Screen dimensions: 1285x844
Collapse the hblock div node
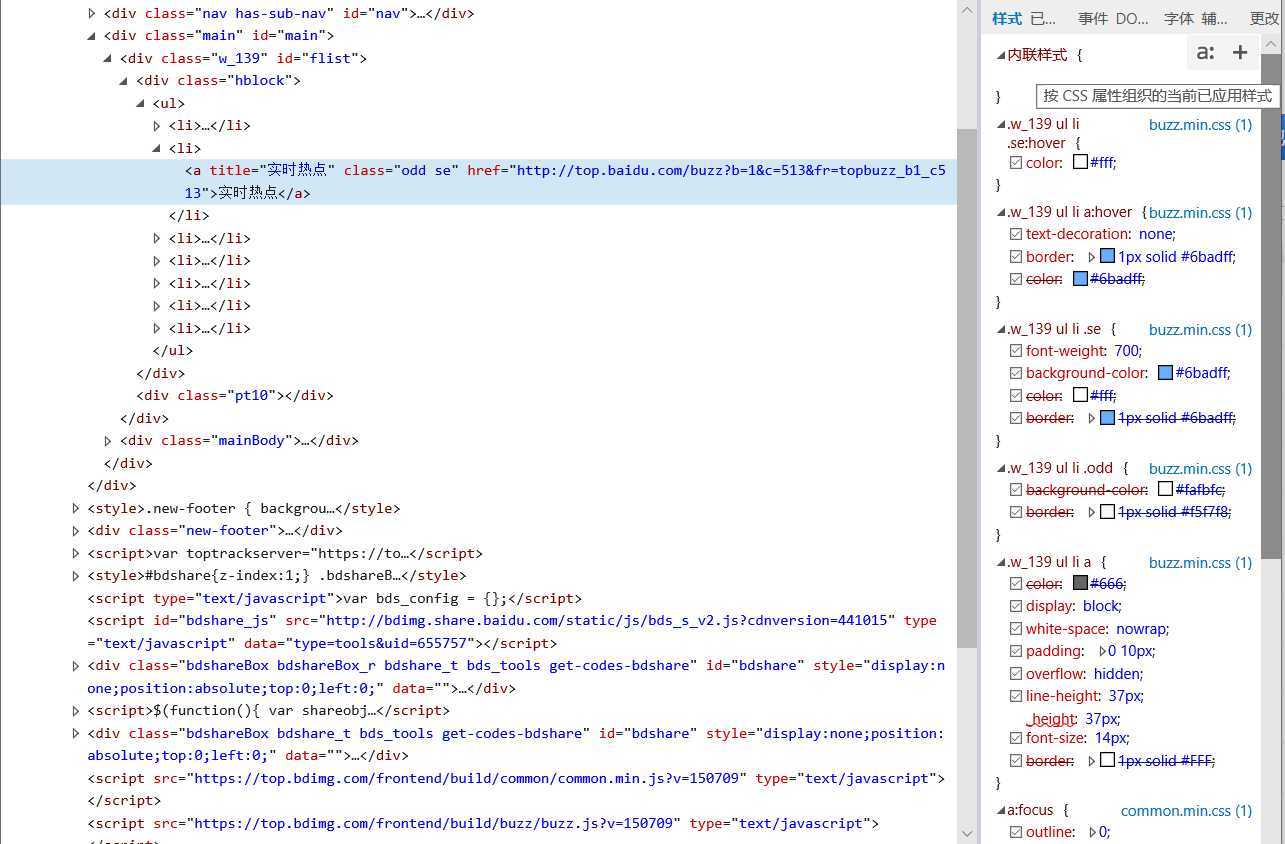click(x=124, y=81)
